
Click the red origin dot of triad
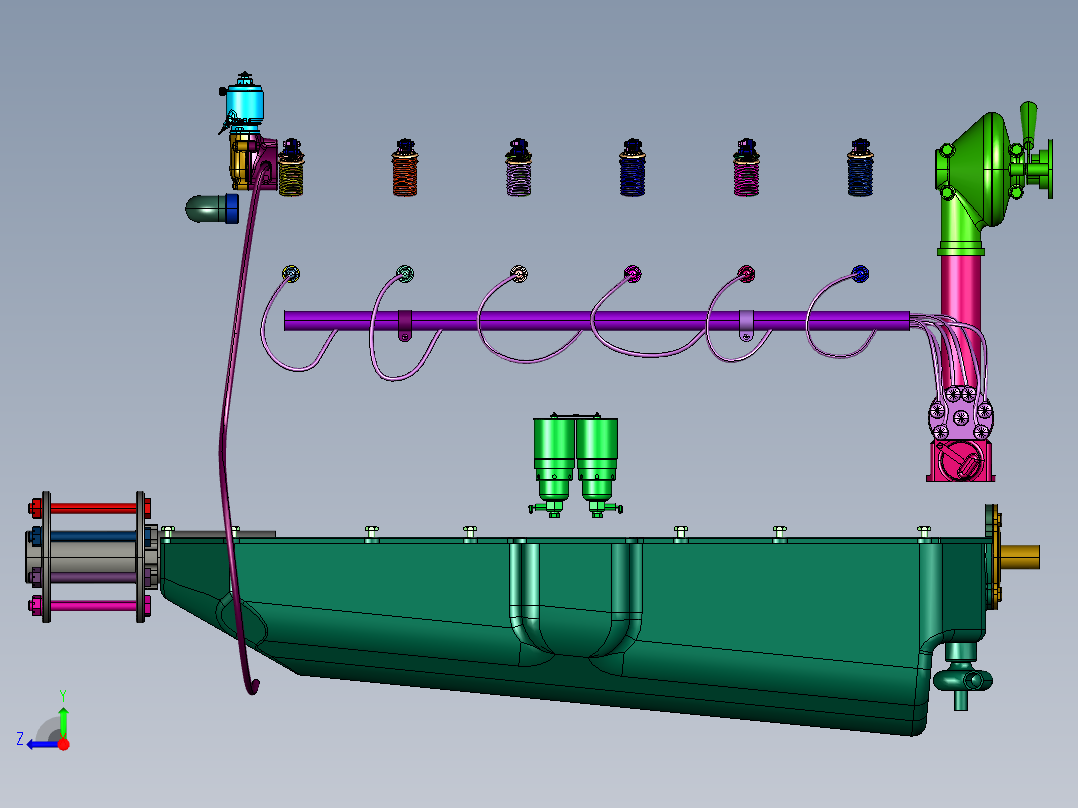[63, 744]
